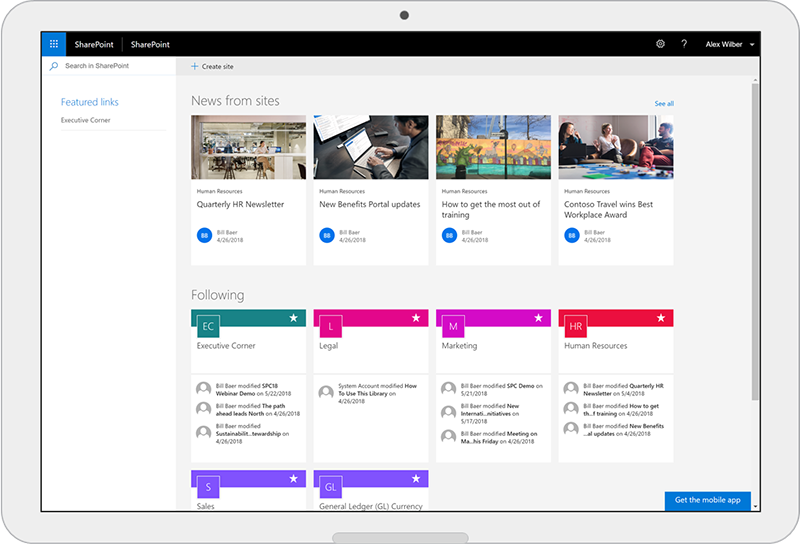Open the Human Resources site name
This screenshot has width=800, height=544.
[595, 345]
